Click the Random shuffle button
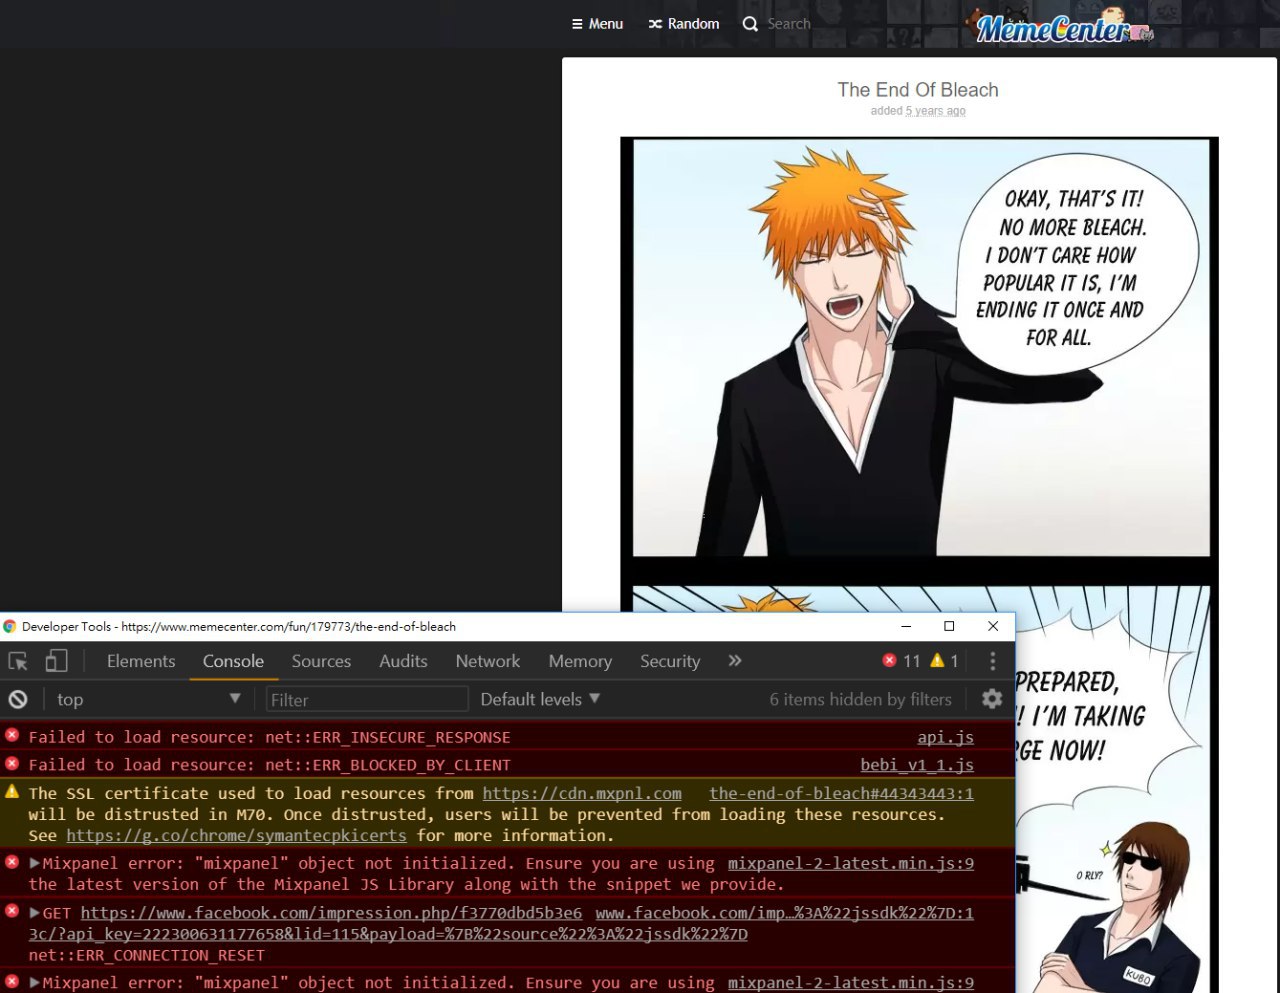Viewport: 1280px width, 993px height. [x=683, y=24]
